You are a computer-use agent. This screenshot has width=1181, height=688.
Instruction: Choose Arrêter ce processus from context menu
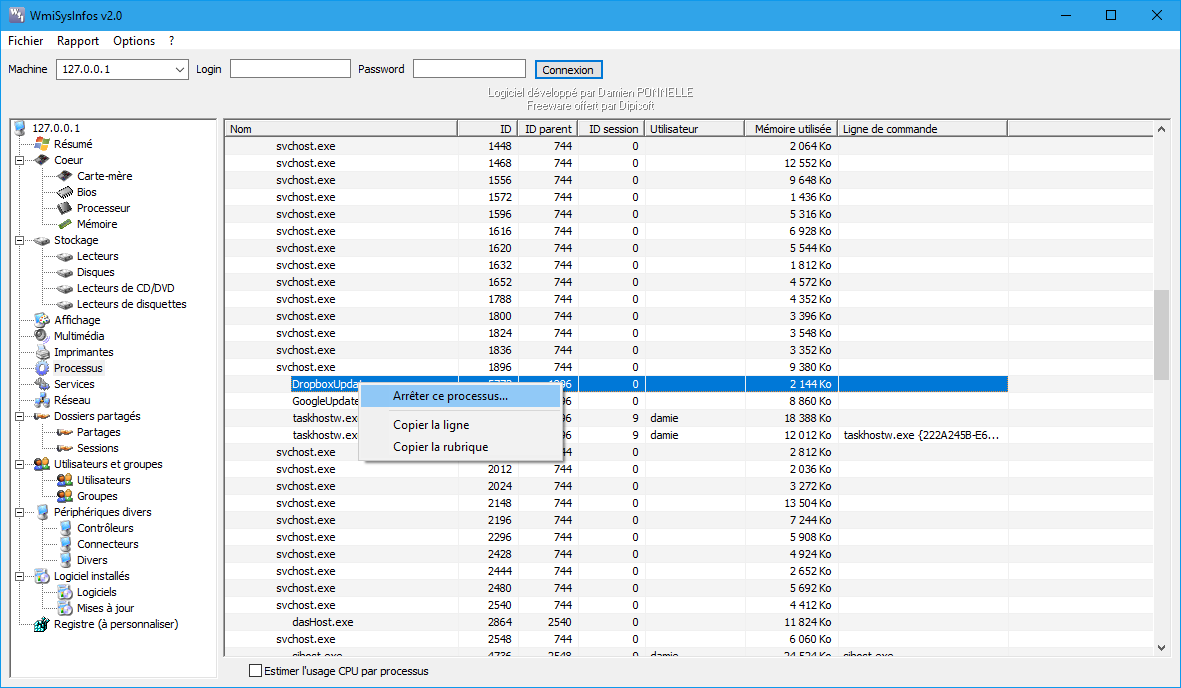(x=450, y=396)
